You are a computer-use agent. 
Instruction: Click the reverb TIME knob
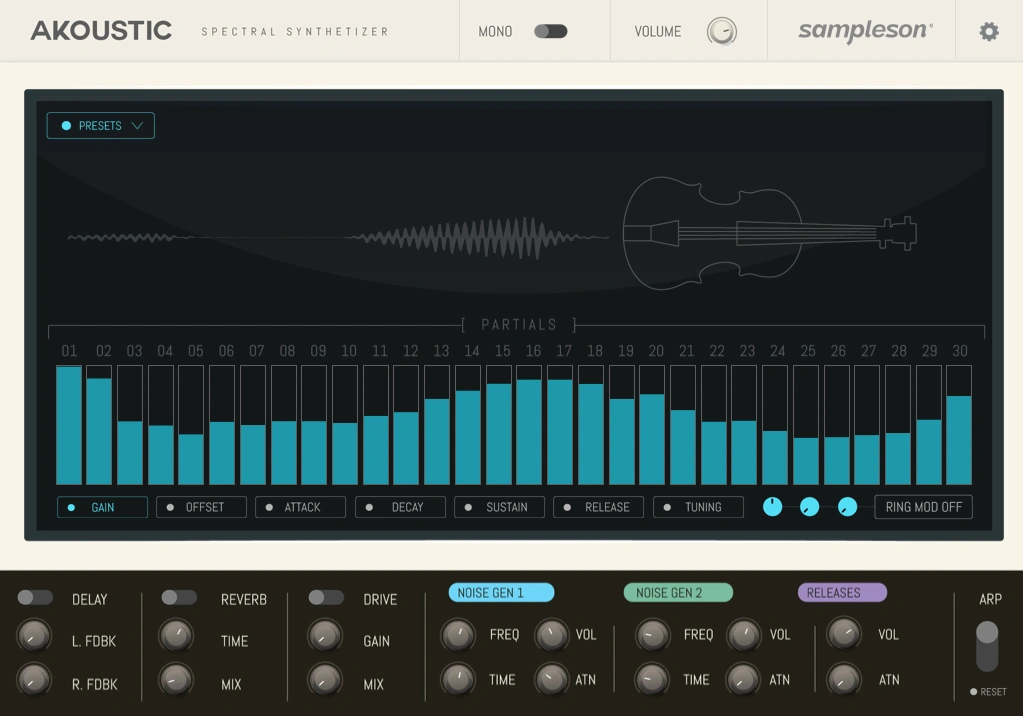click(176, 635)
